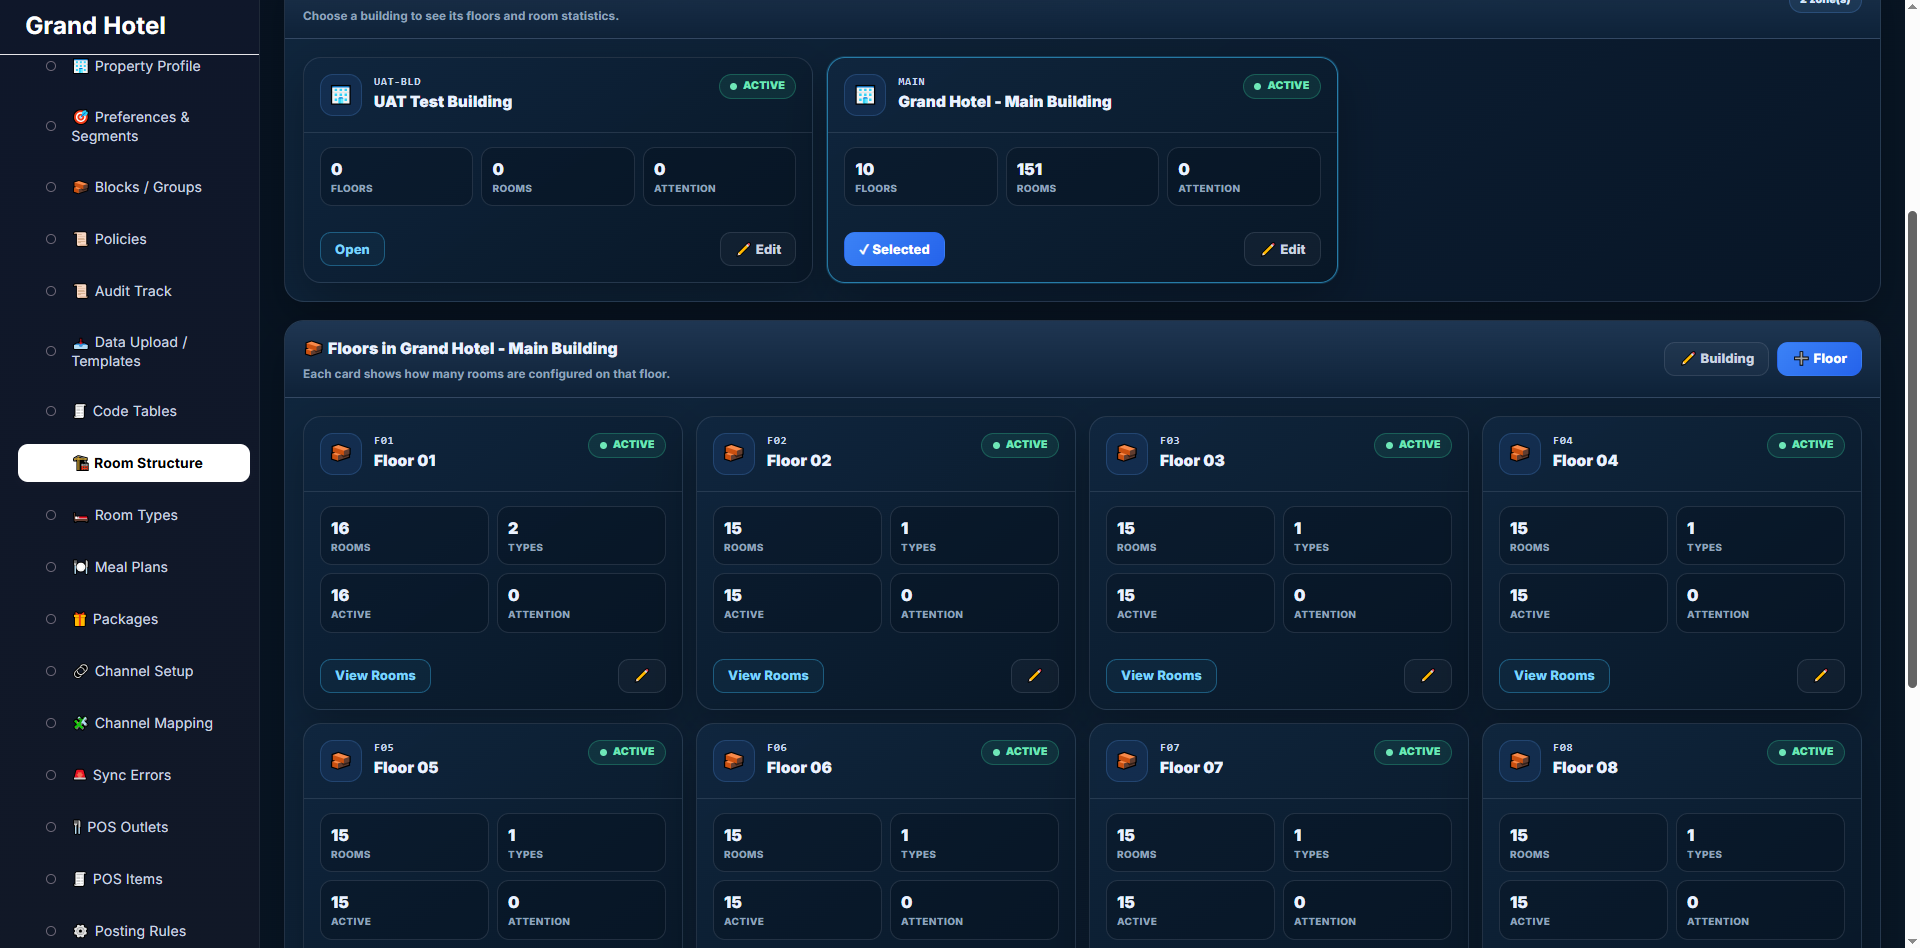Image resolution: width=1920 pixels, height=948 pixels.
Task: Select Room Structure menu item
Action: point(134,463)
